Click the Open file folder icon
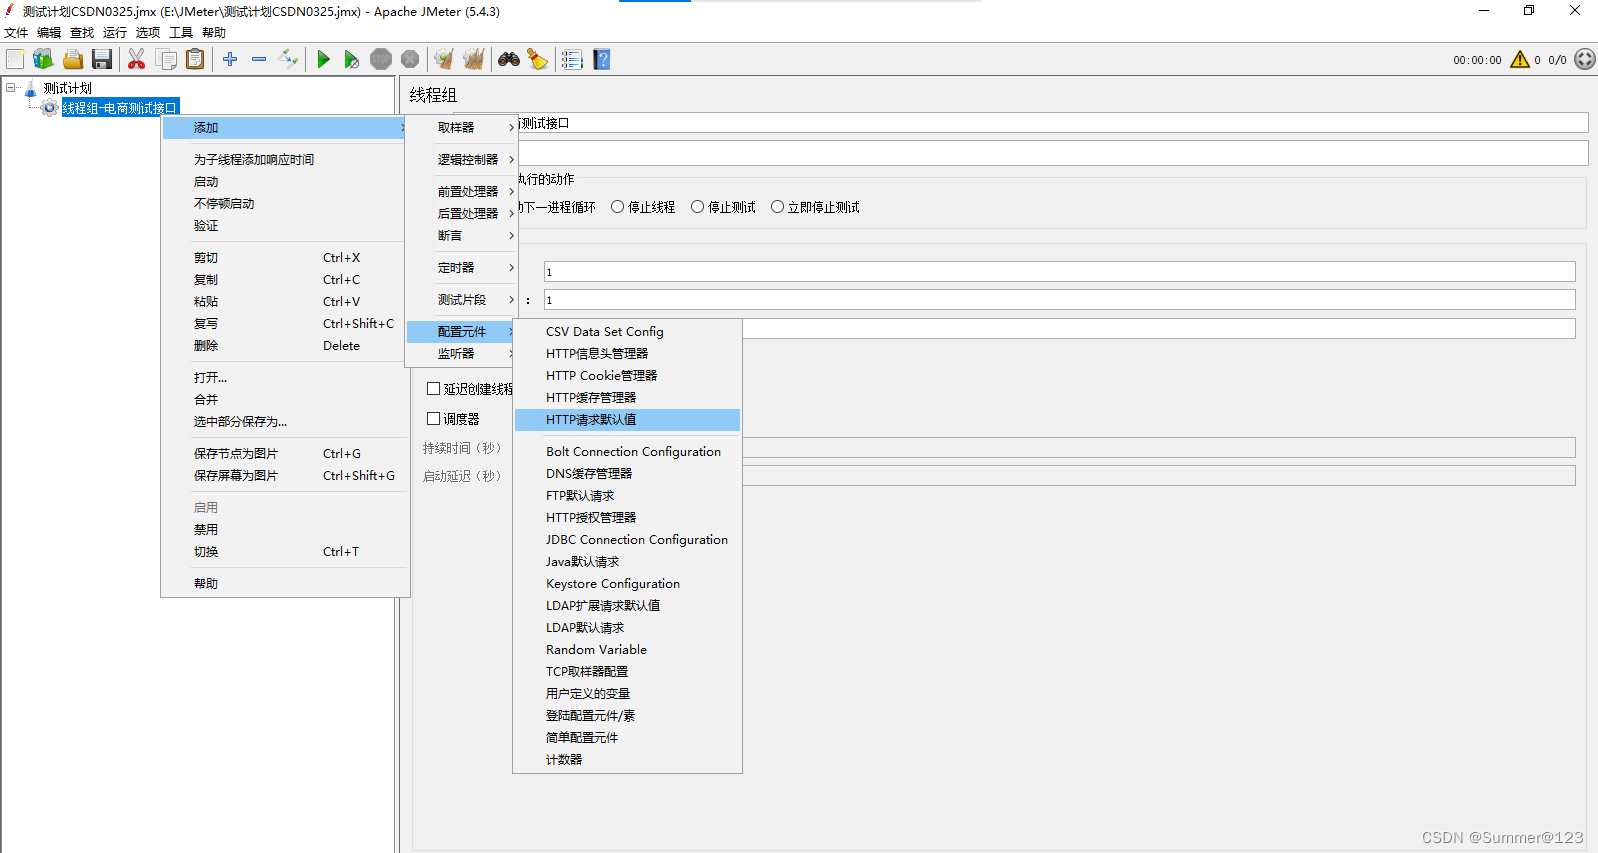This screenshot has width=1598, height=853. (73, 59)
